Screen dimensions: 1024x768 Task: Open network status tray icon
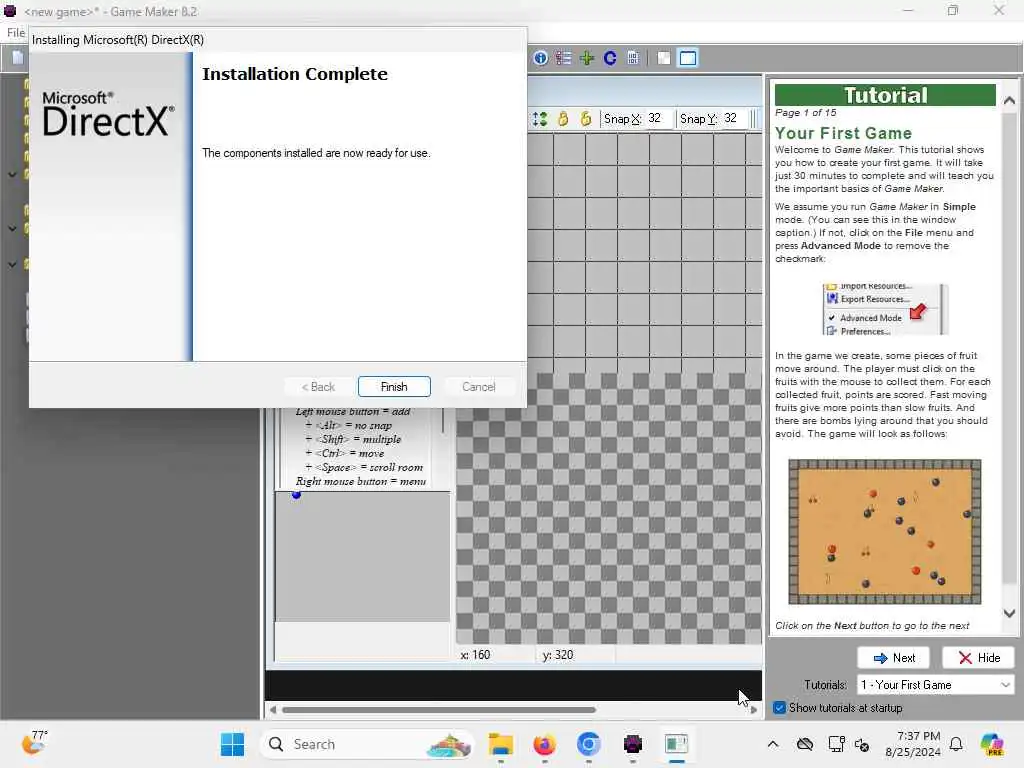point(836,744)
